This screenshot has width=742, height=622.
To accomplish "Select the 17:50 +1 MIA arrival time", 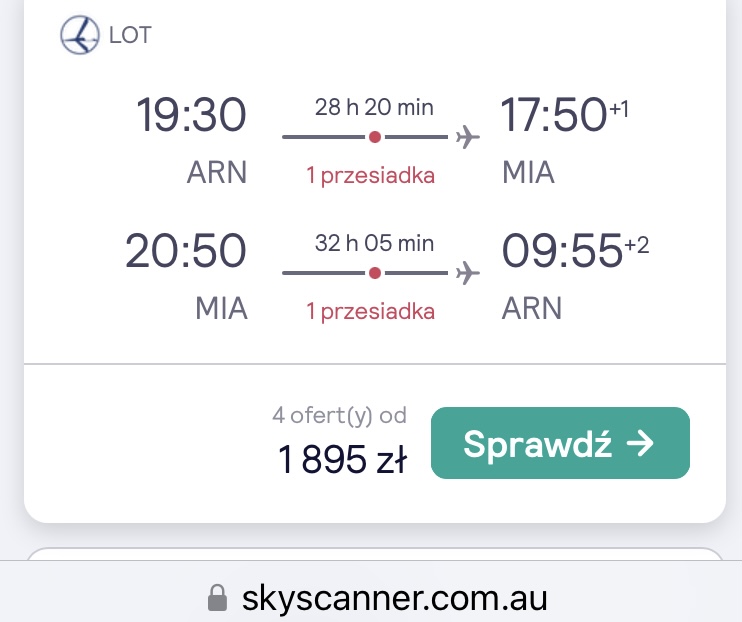I will tap(564, 114).
